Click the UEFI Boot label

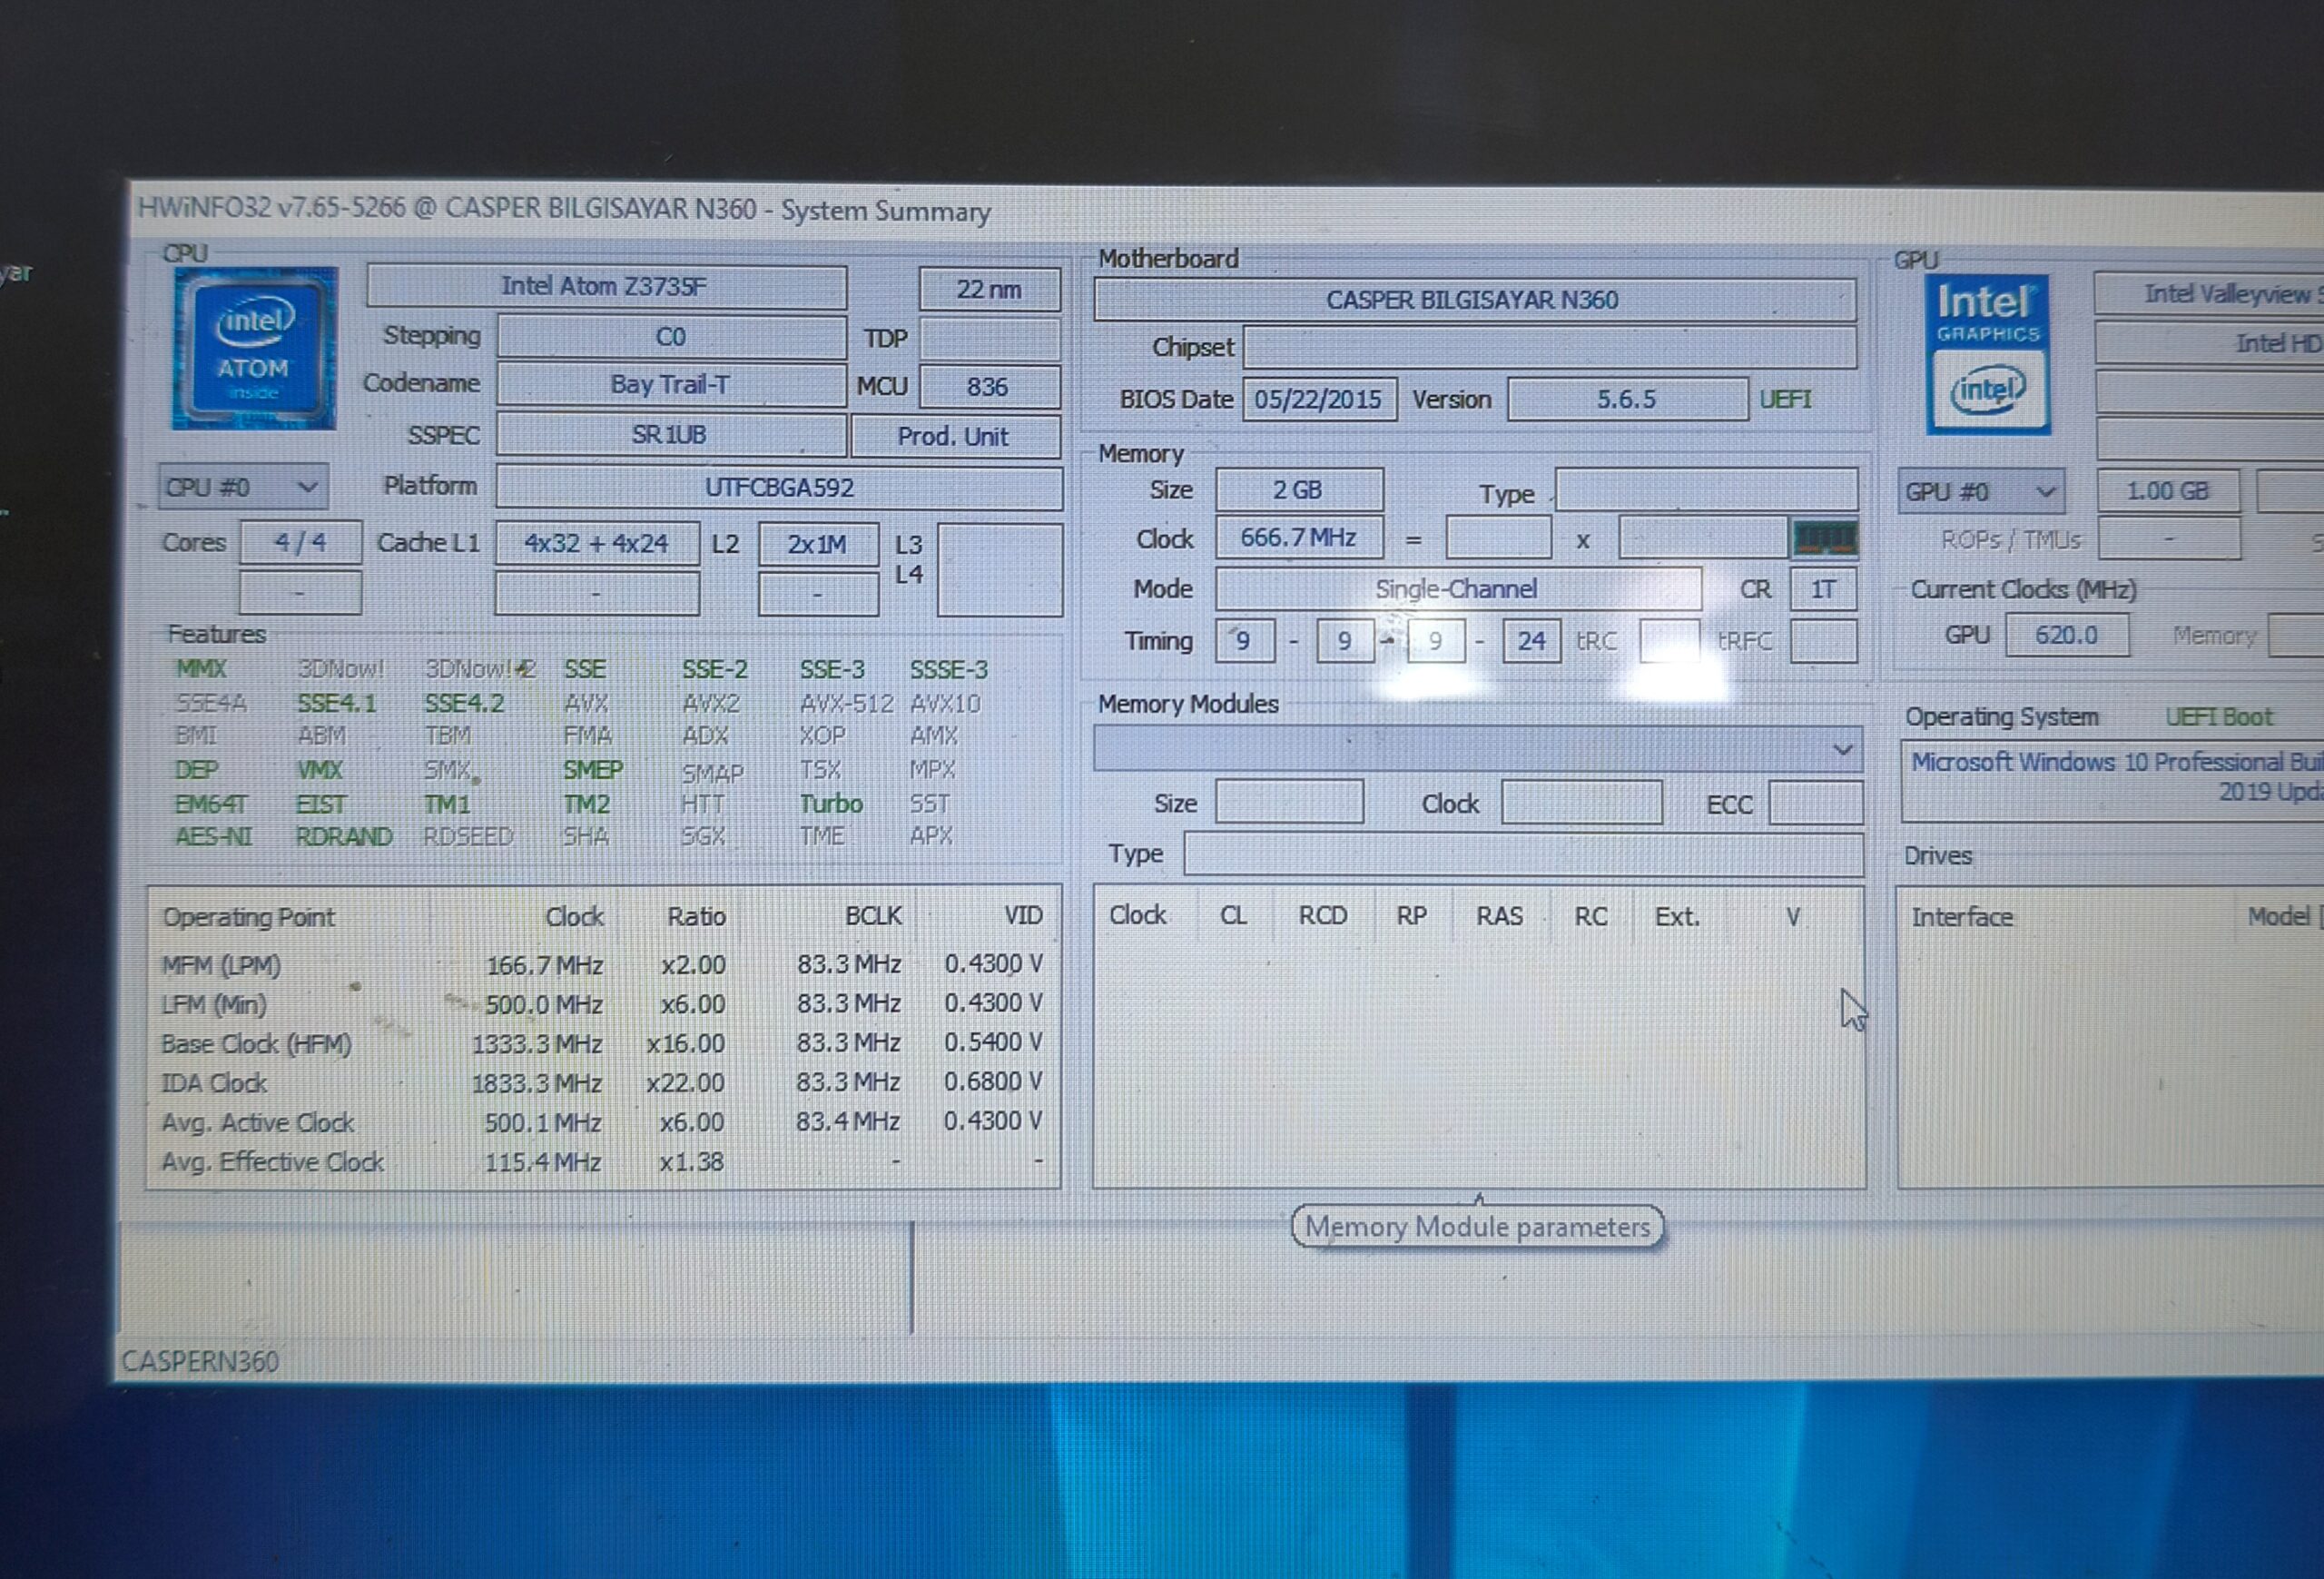point(2219,717)
